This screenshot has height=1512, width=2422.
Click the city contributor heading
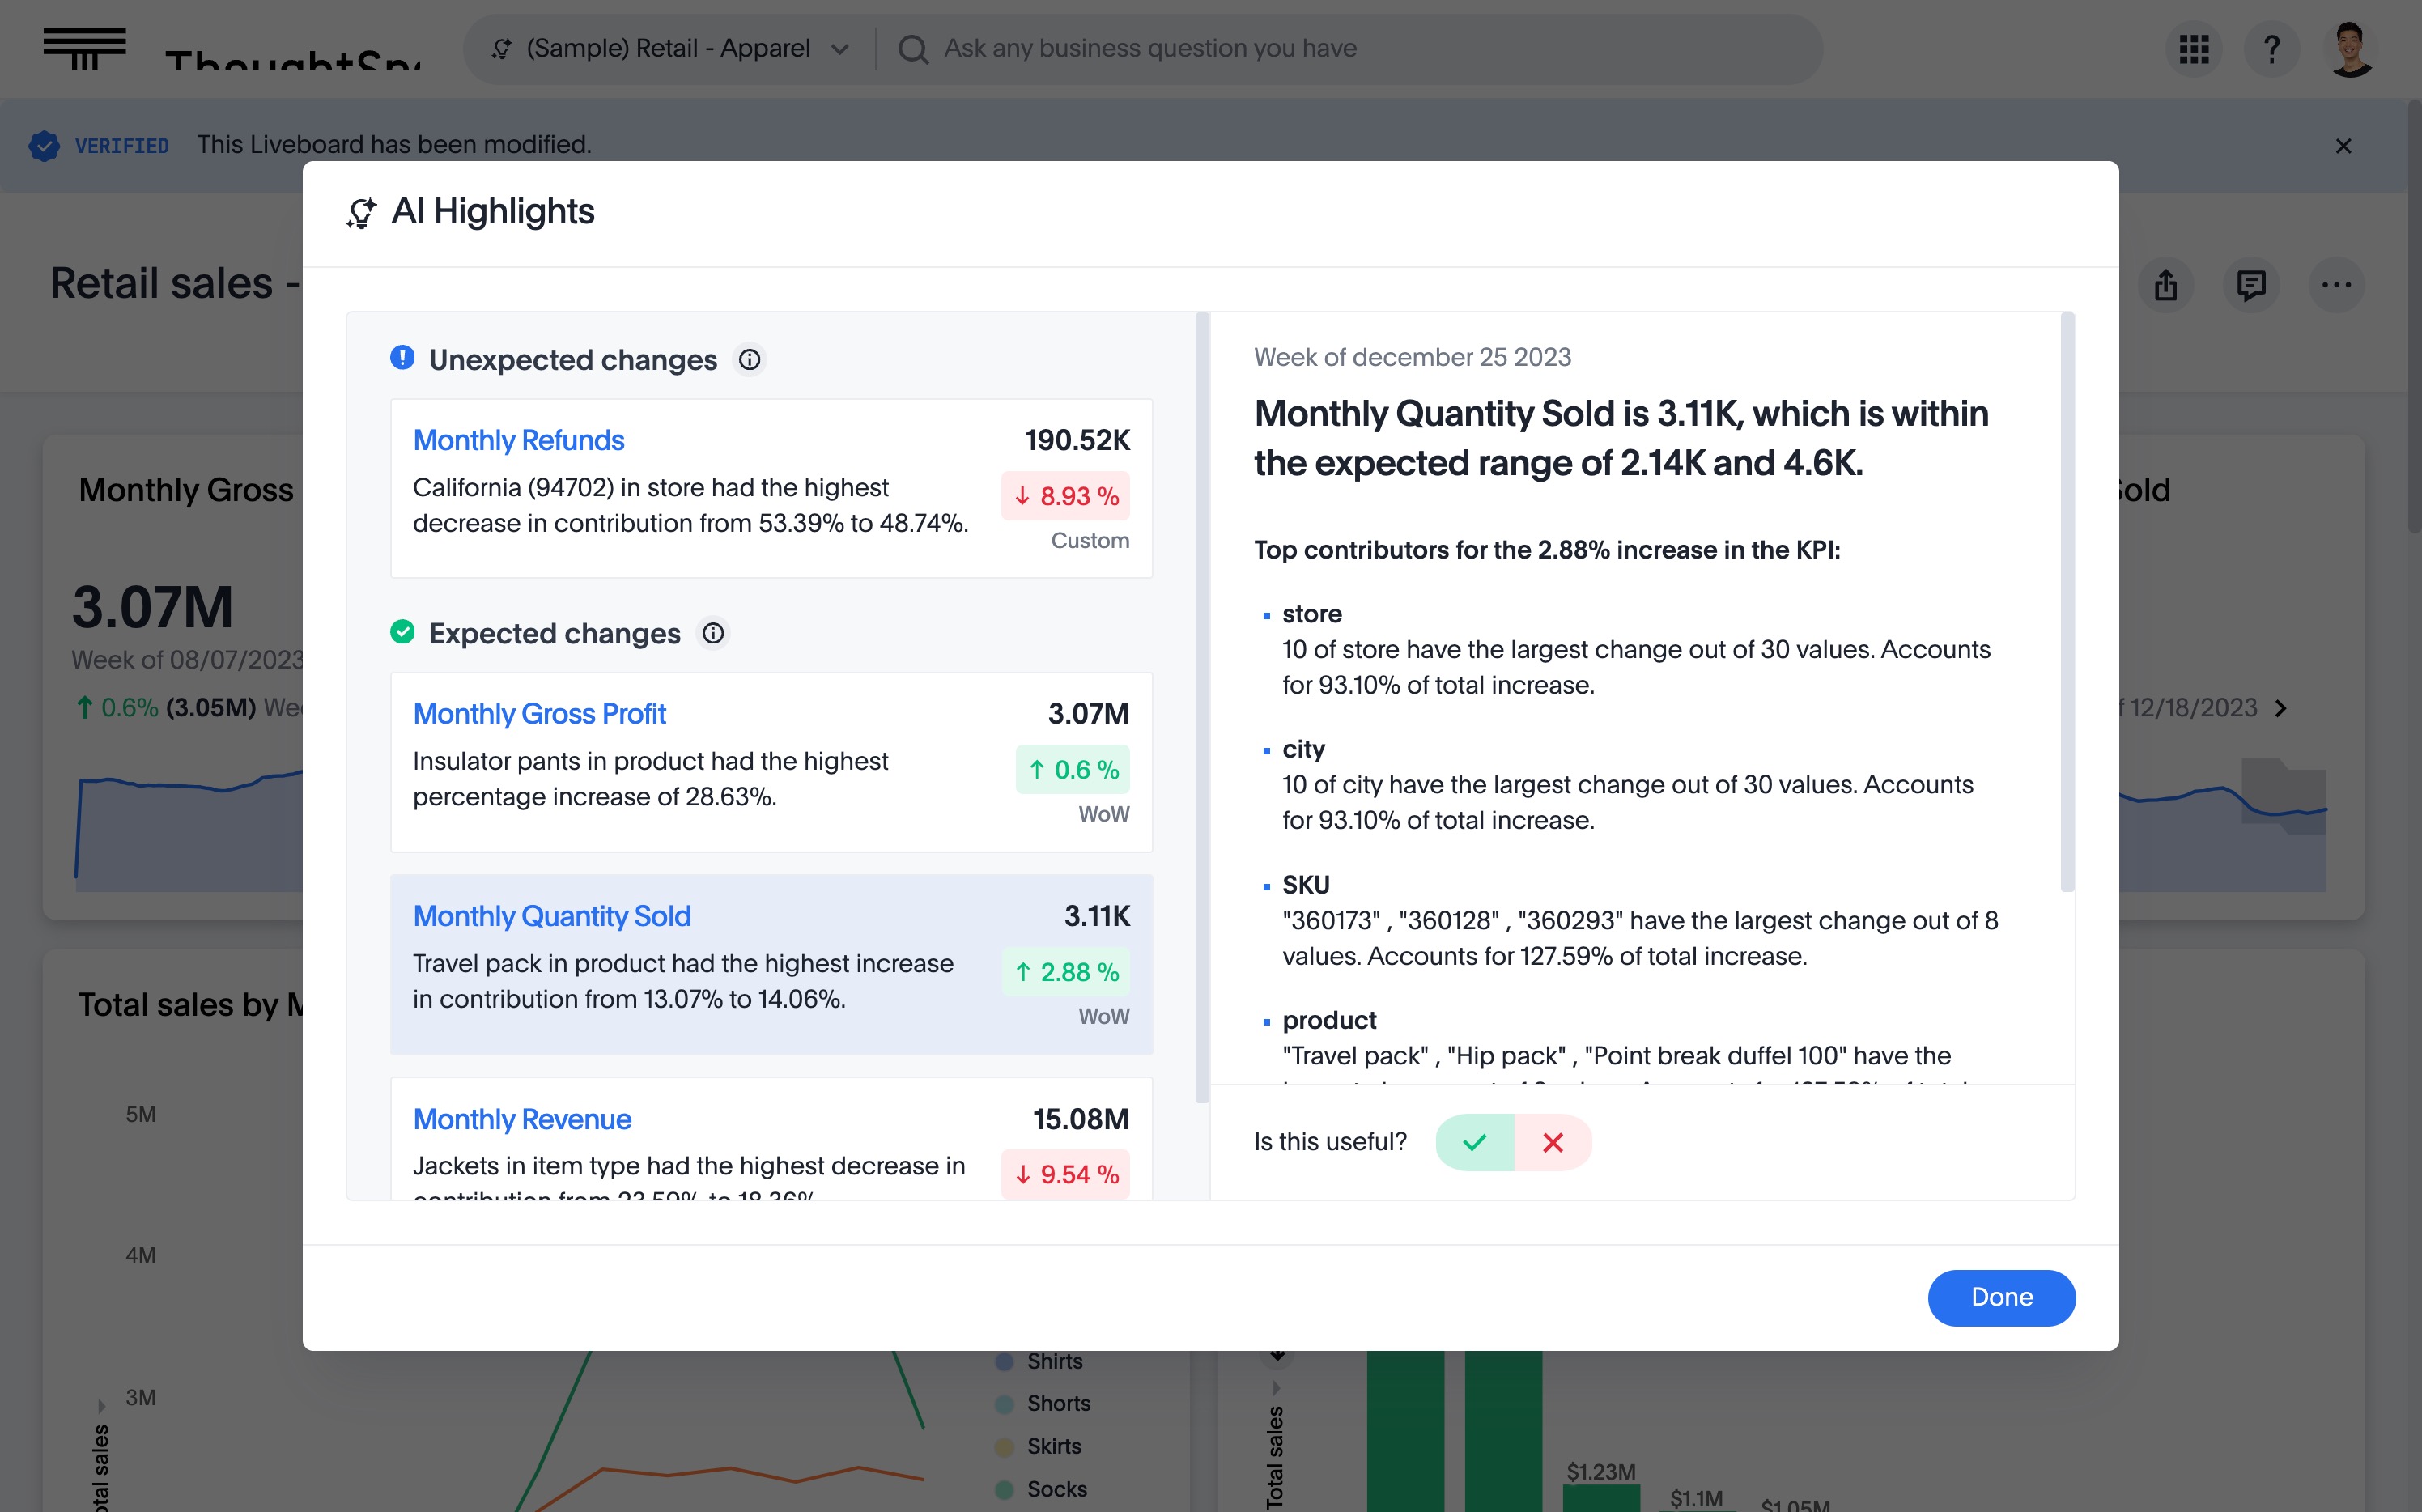point(1303,749)
